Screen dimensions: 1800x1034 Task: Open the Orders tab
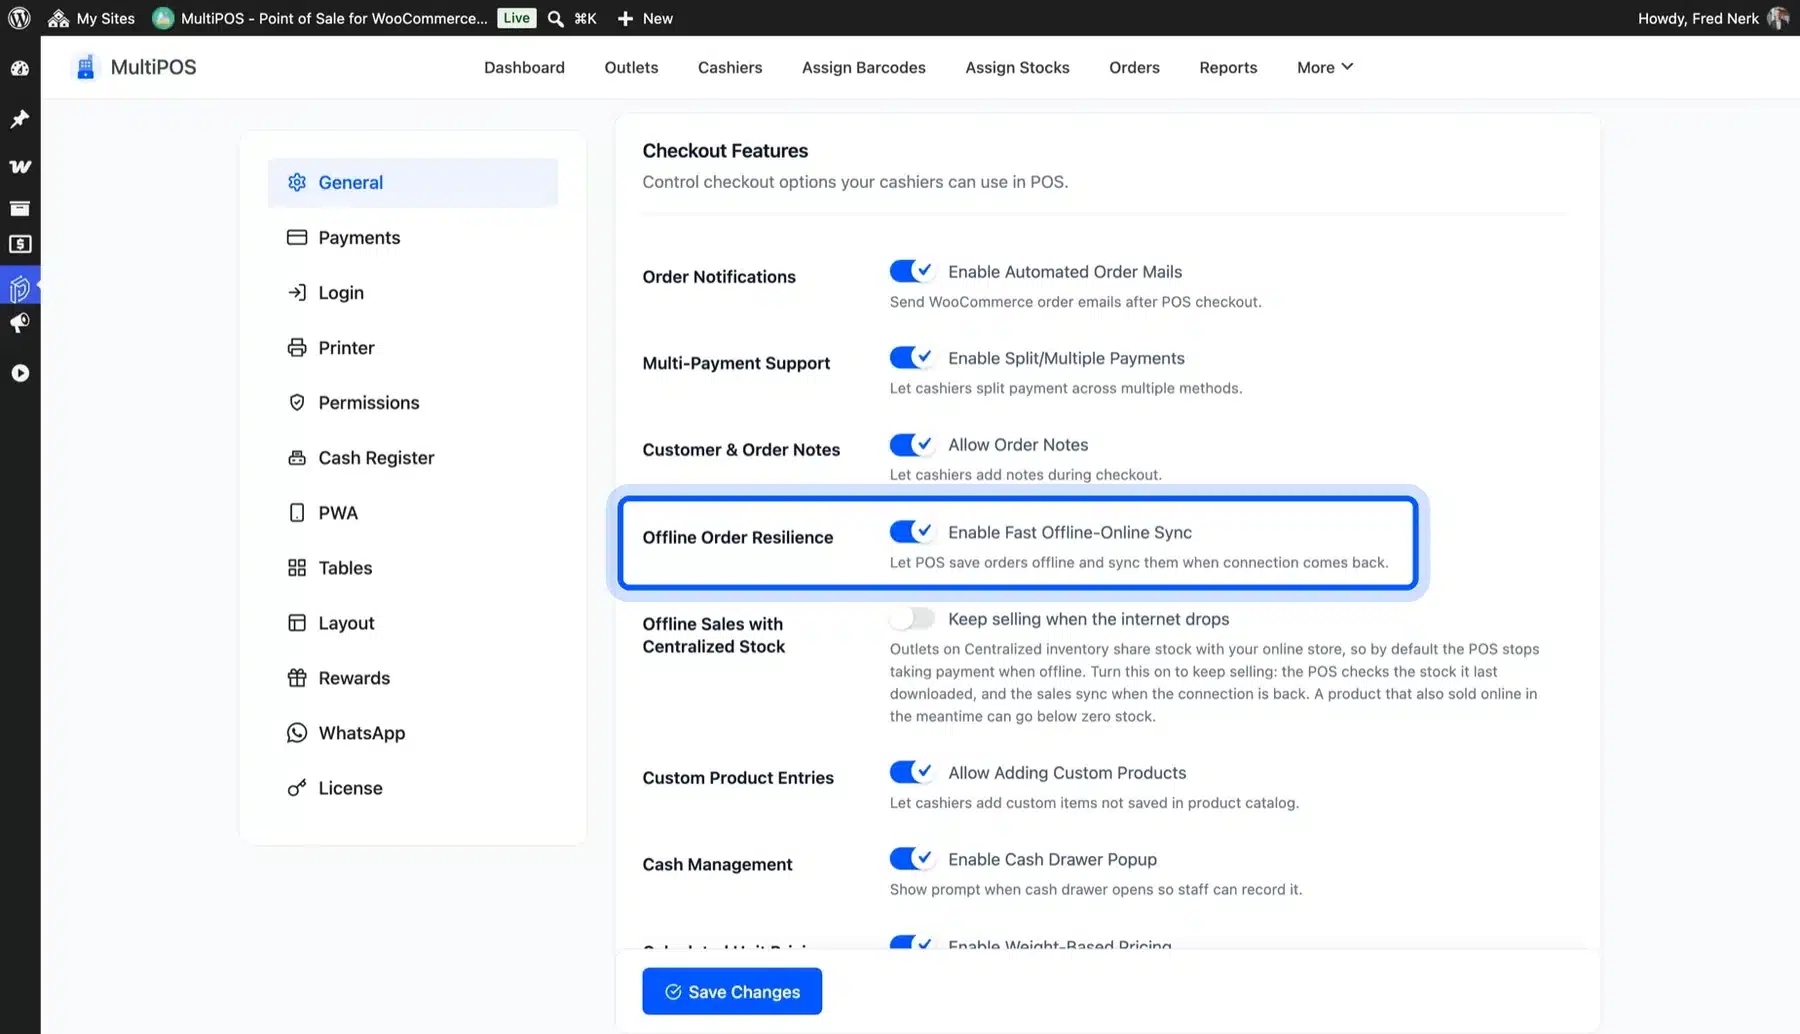(x=1134, y=67)
